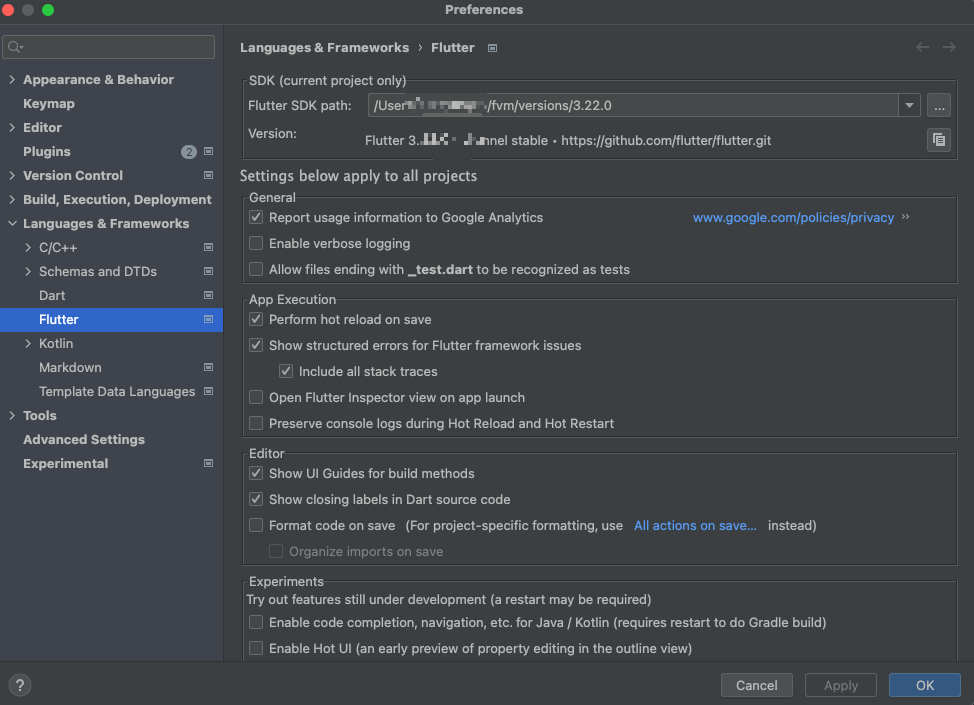974x705 pixels.
Task: Confirm preferences with OK button
Action: click(924, 685)
